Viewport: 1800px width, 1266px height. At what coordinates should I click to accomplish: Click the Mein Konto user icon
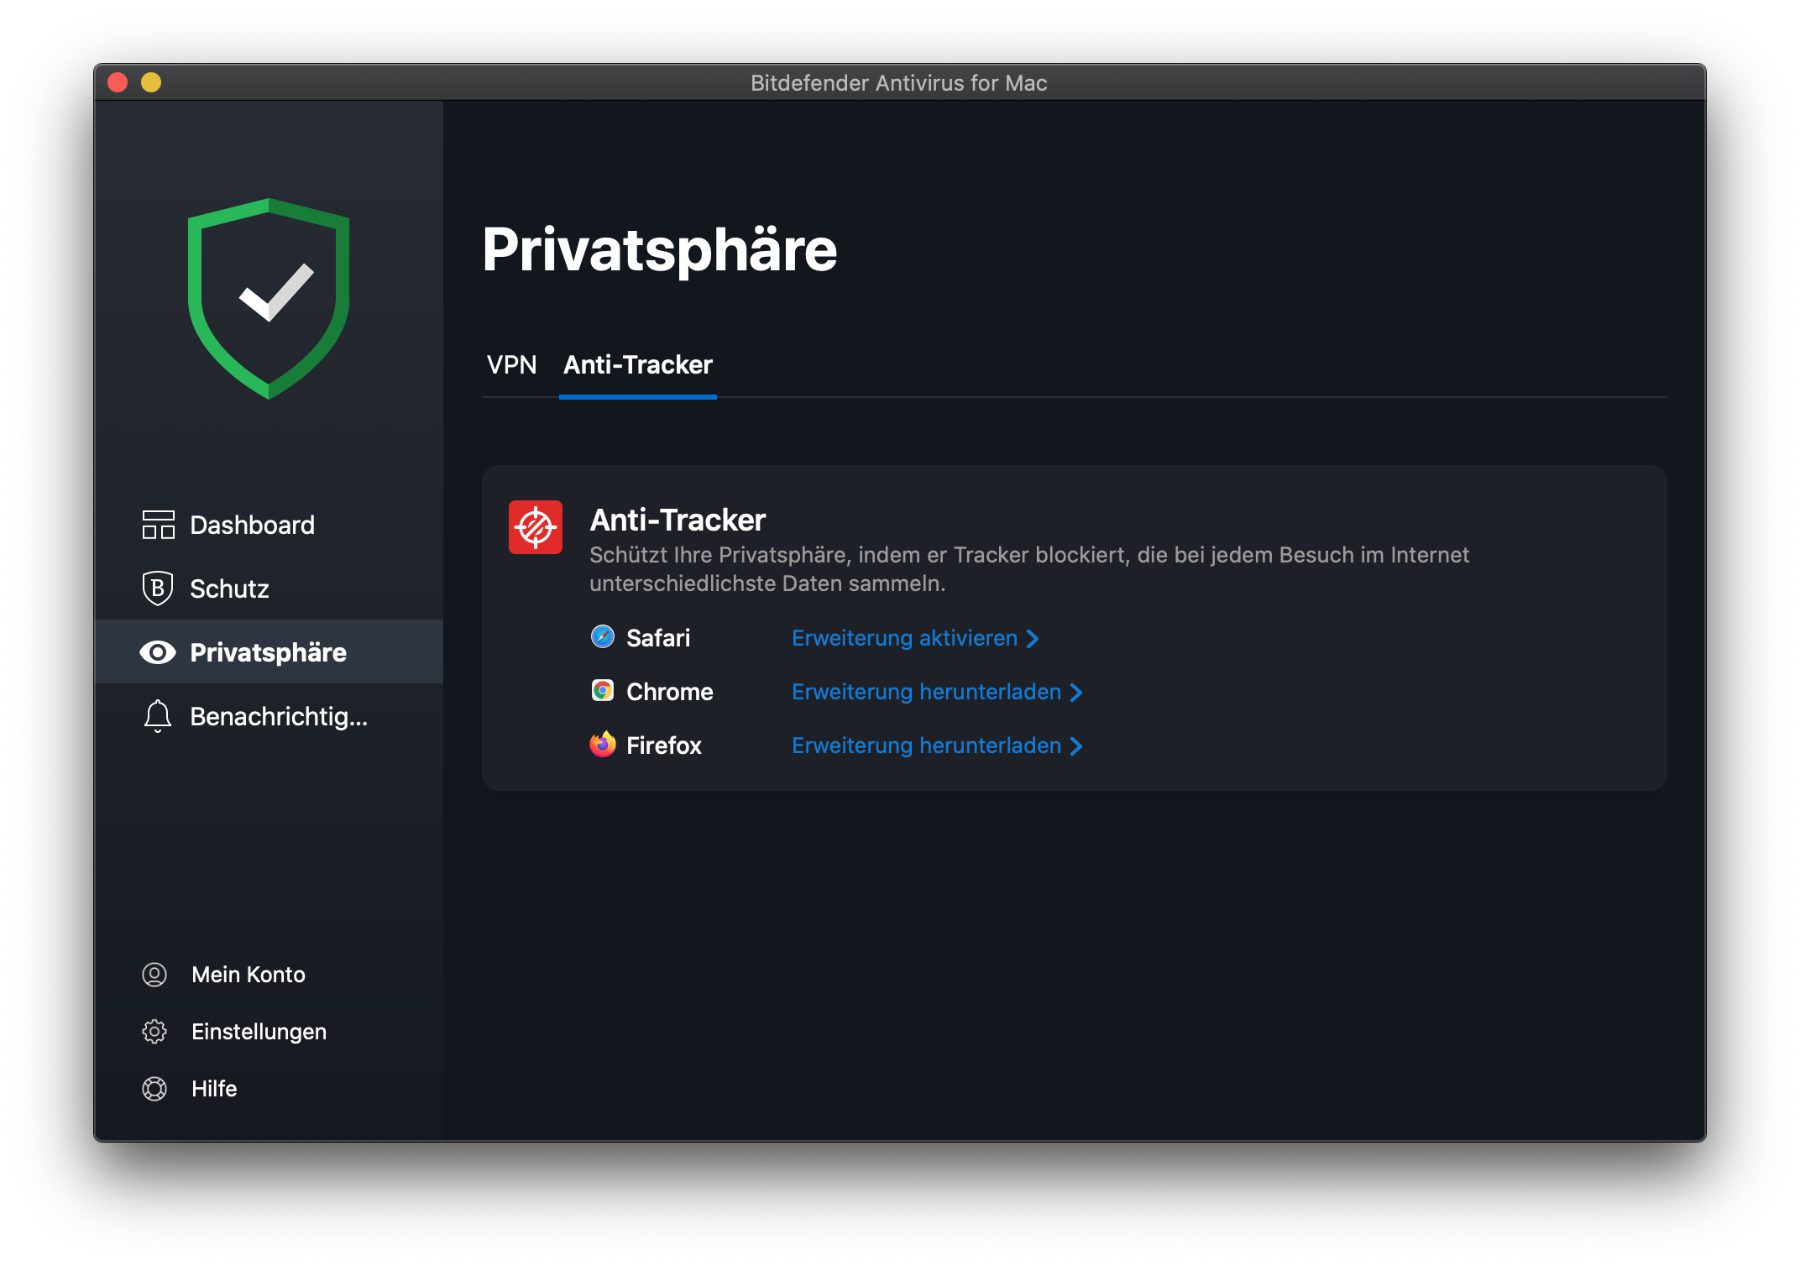click(x=155, y=974)
